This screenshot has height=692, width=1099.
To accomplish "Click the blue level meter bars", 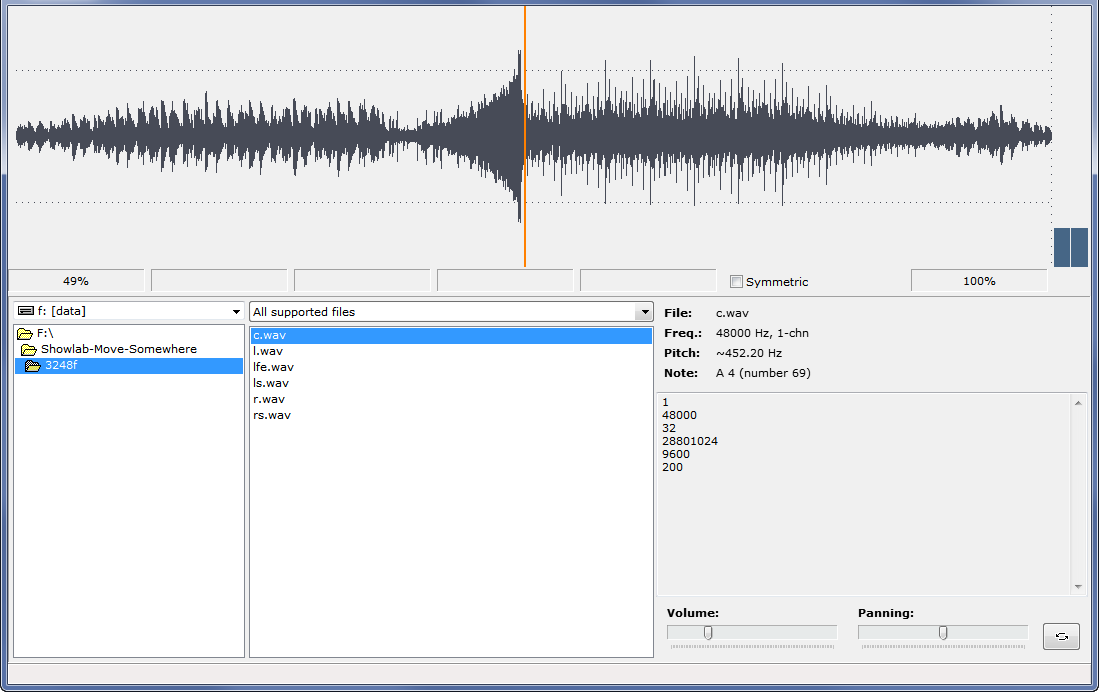I will point(1070,247).
